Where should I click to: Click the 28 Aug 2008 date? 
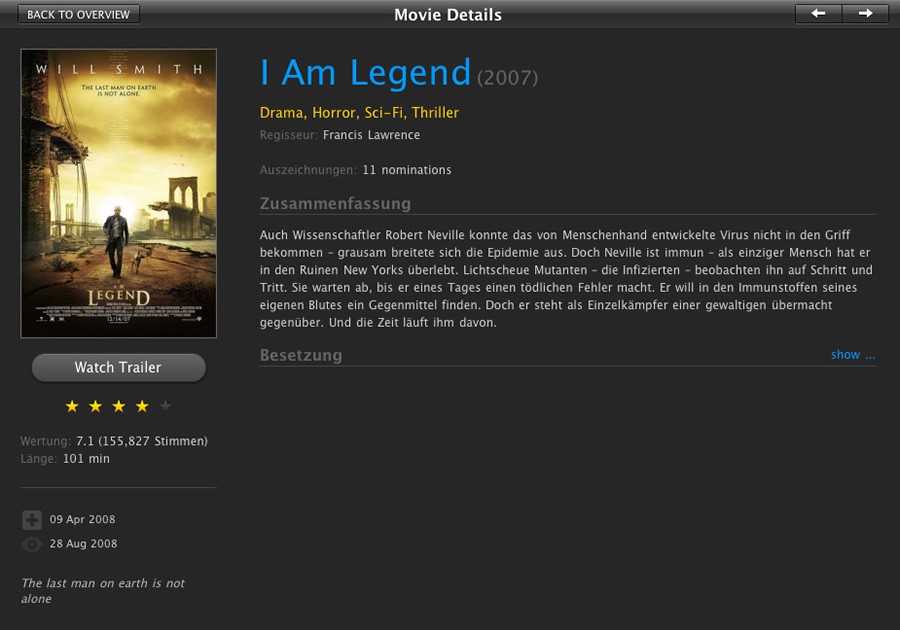83,543
